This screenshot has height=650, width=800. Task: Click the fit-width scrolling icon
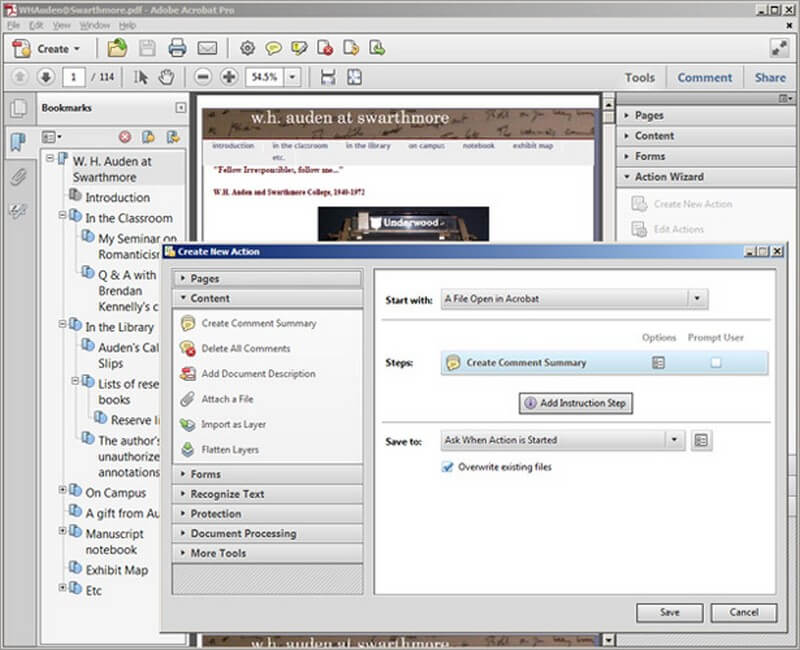click(x=328, y=77)
